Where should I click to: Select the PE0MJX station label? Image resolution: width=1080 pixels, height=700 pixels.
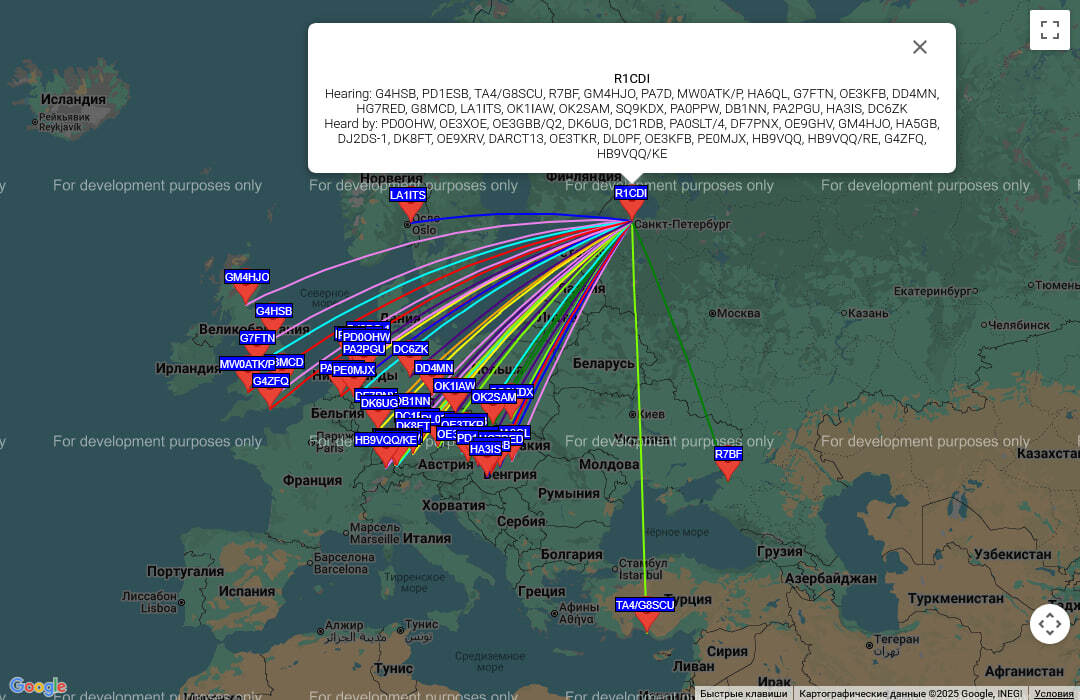354,370
